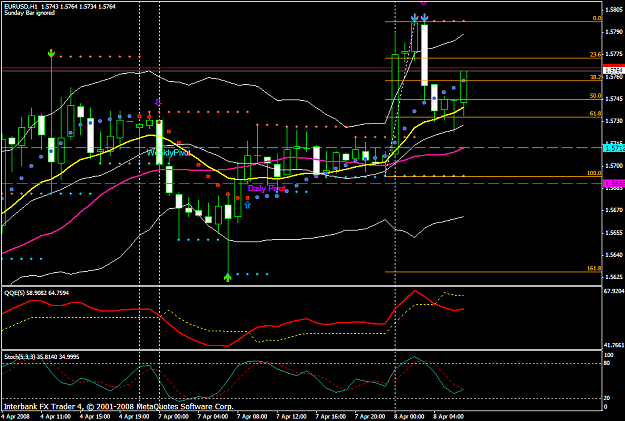The width and height of the screenshot is (625, 421).
Task: Click the '7 Apr 20:00' time axis label
Action: pyautogui.click(x=370, y=416)
